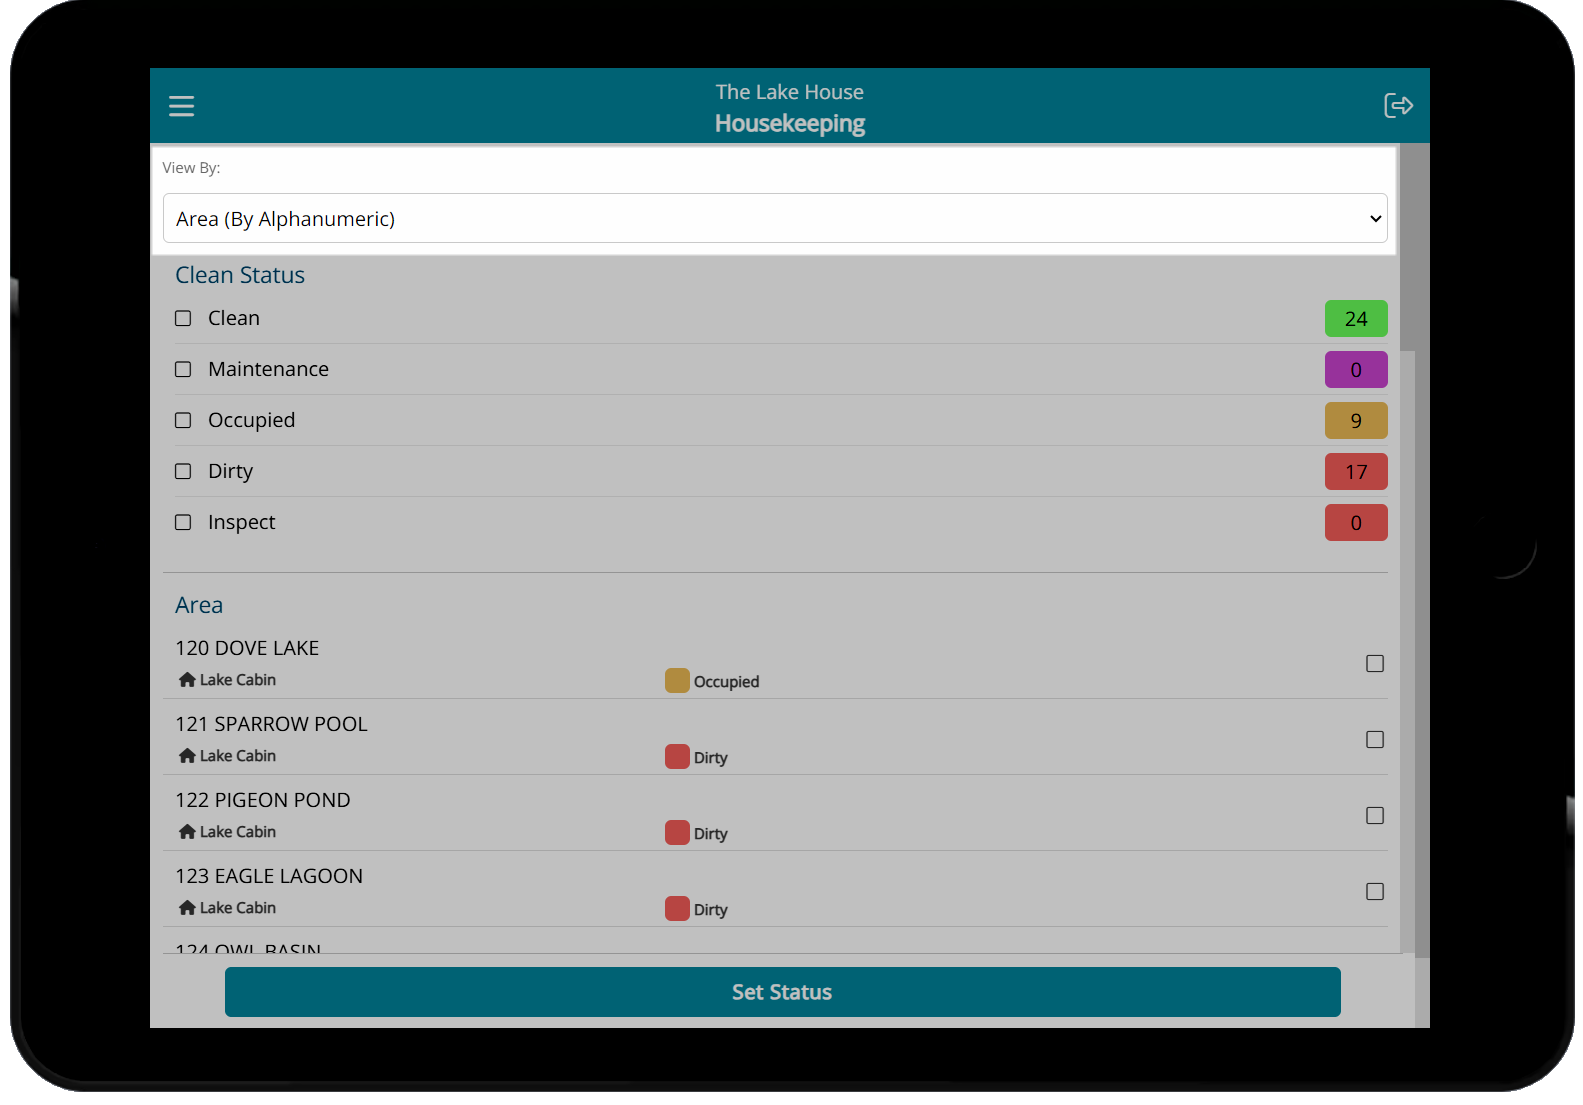Click the Occupied color square for 120 DOVE LAKE
The image size is (1583, 1105).
[677, 681]
